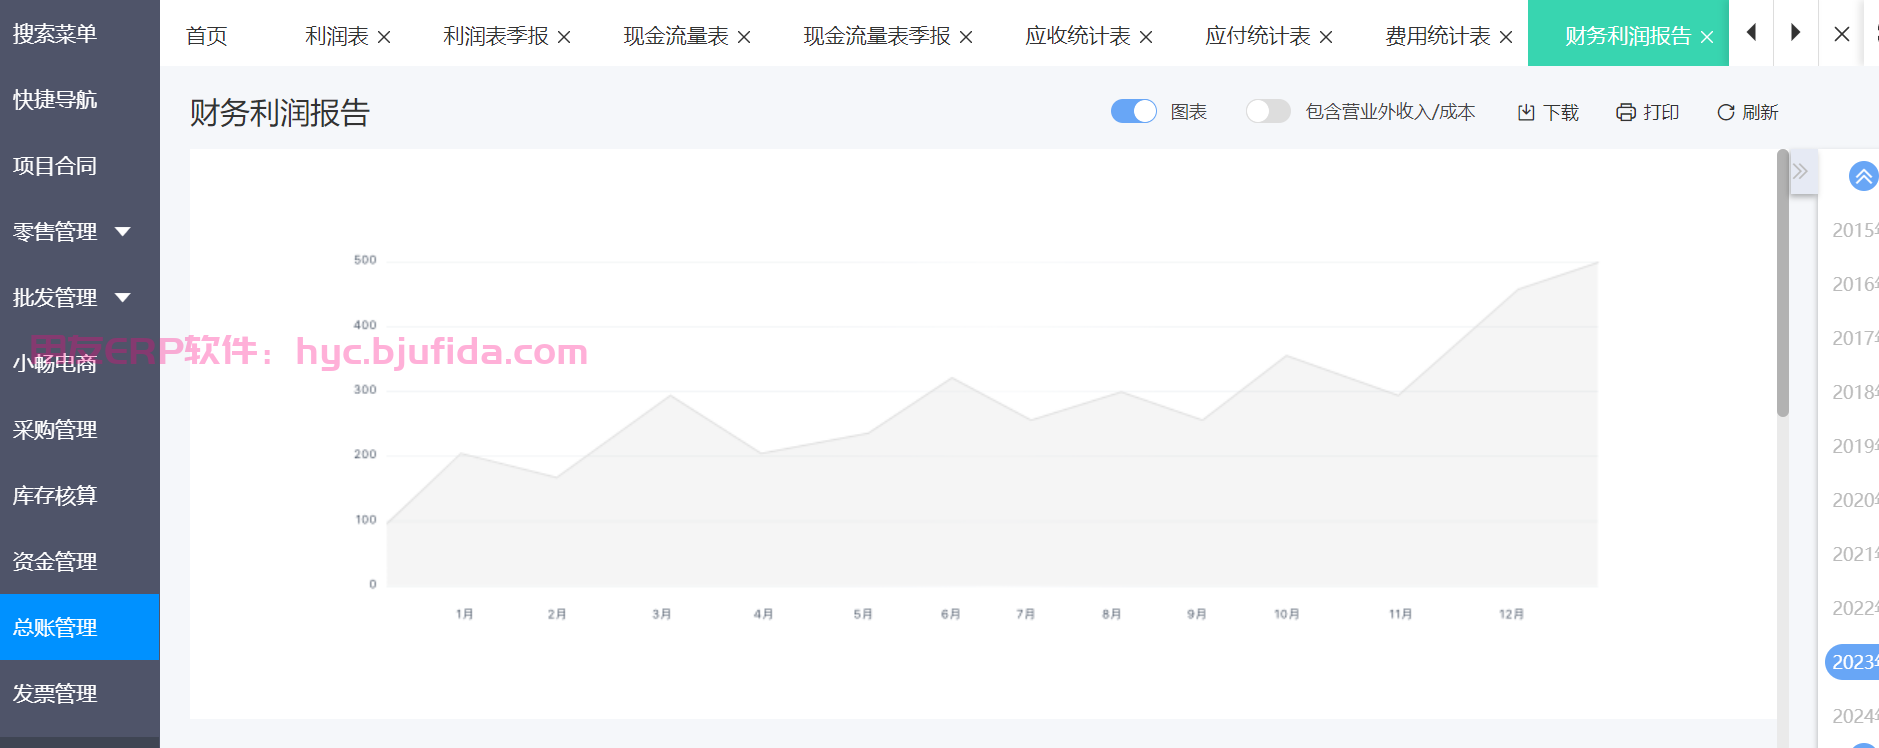Switch to the 应付统计表 tab
The image size is (1879, 748).
[1258, 36]
